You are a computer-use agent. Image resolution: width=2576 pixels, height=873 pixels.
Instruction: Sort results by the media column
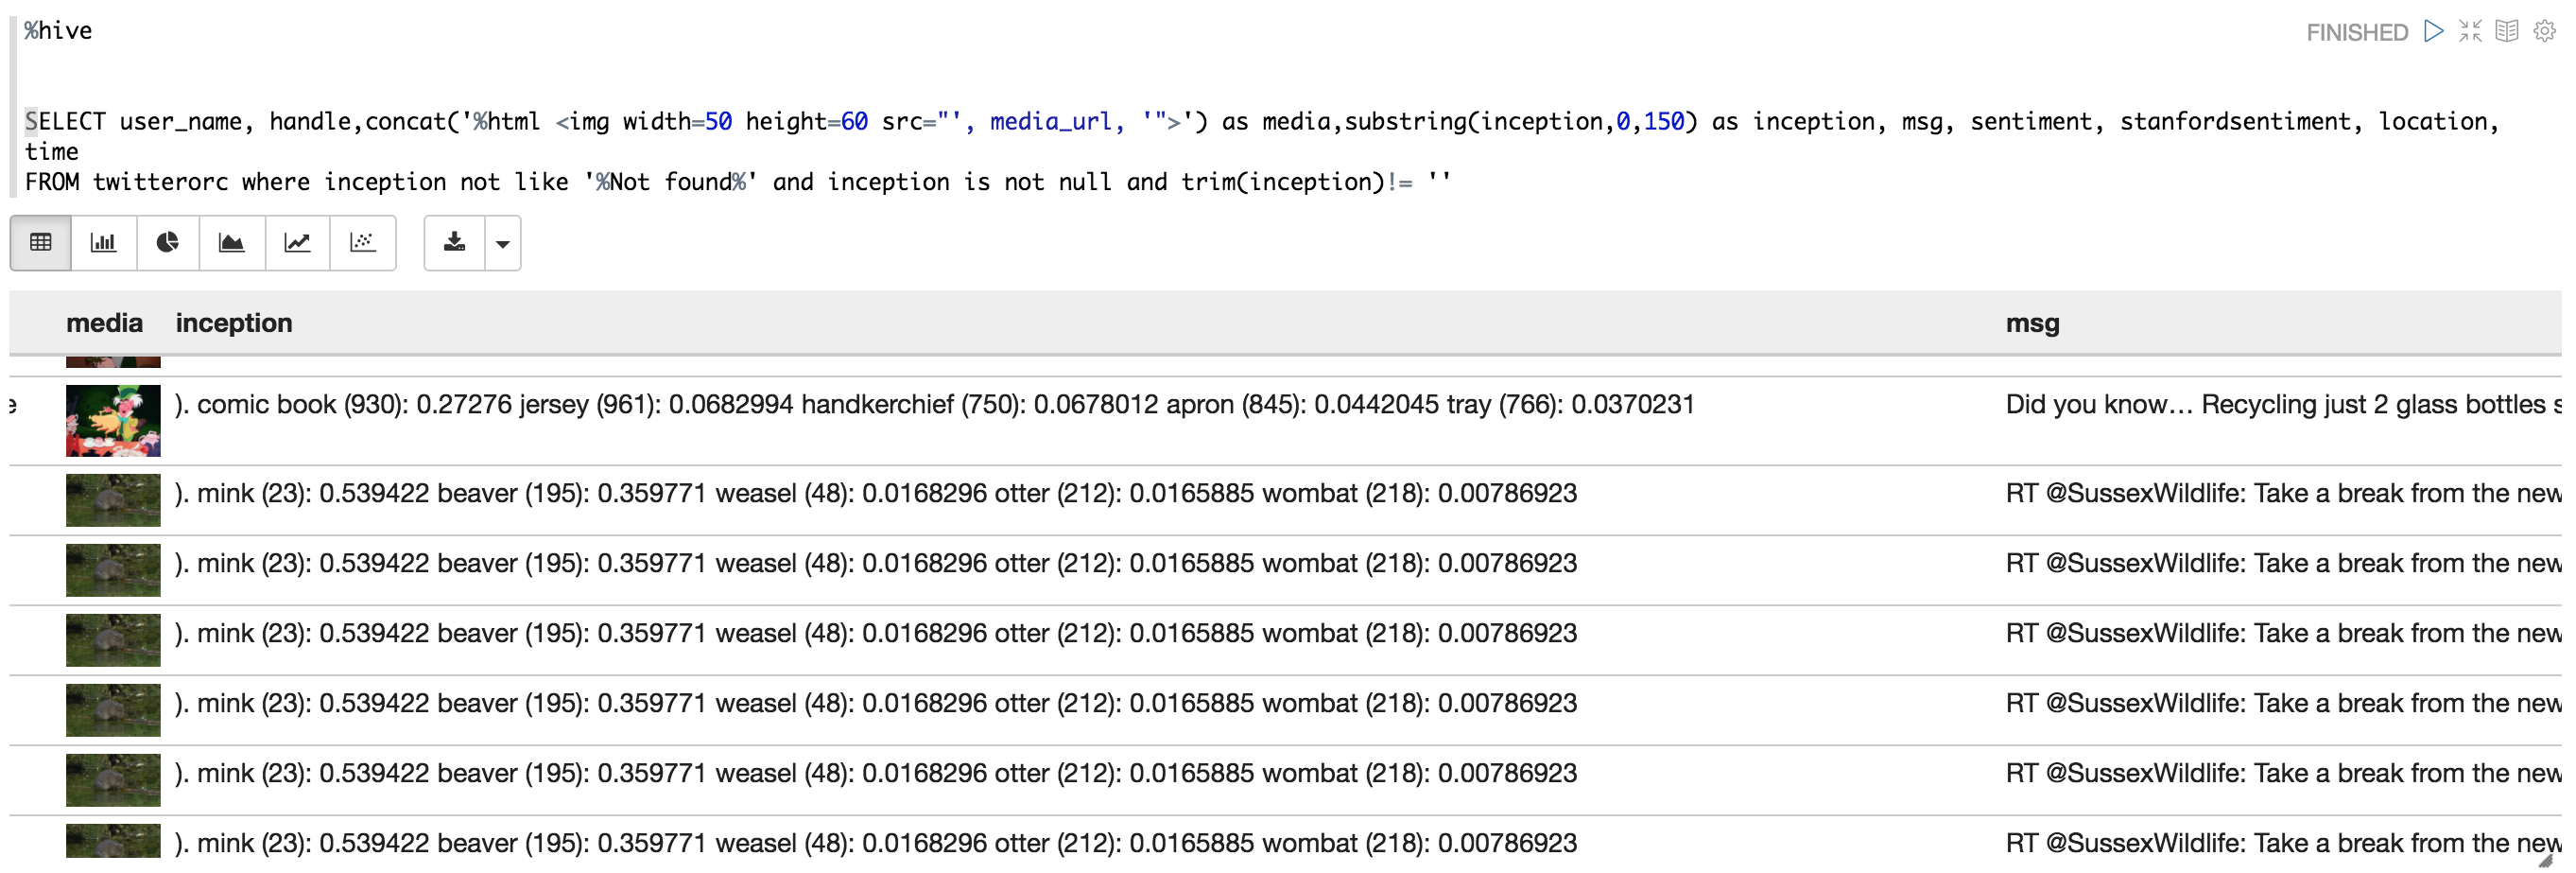[104, 323]
